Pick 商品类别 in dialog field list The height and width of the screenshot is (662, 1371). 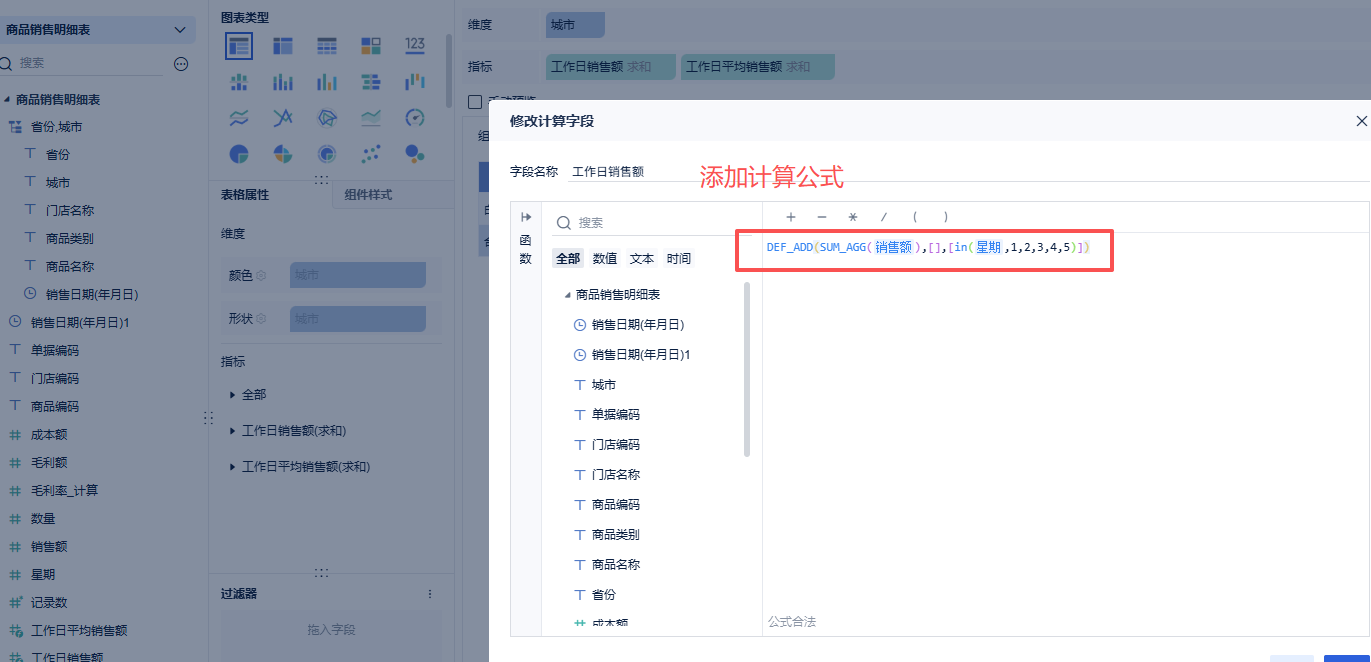click(x=616, y=535)
